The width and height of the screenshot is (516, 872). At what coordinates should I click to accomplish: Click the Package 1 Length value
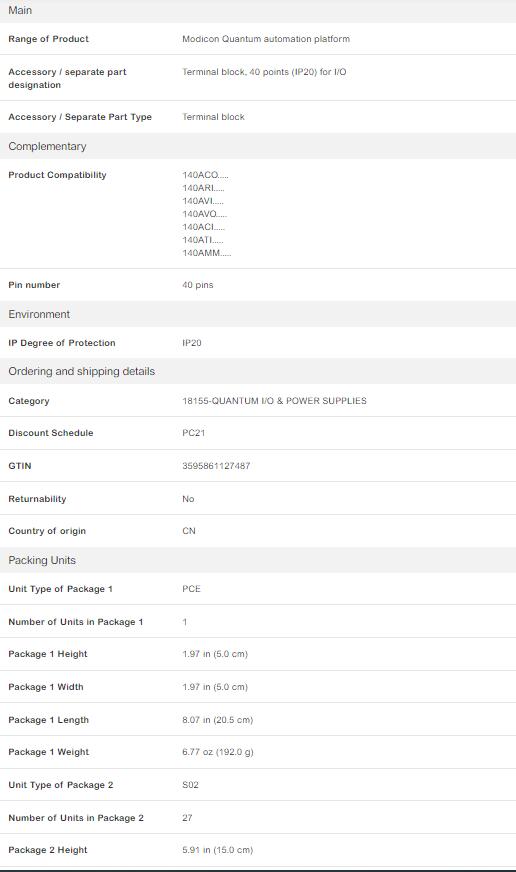(217, 720)
